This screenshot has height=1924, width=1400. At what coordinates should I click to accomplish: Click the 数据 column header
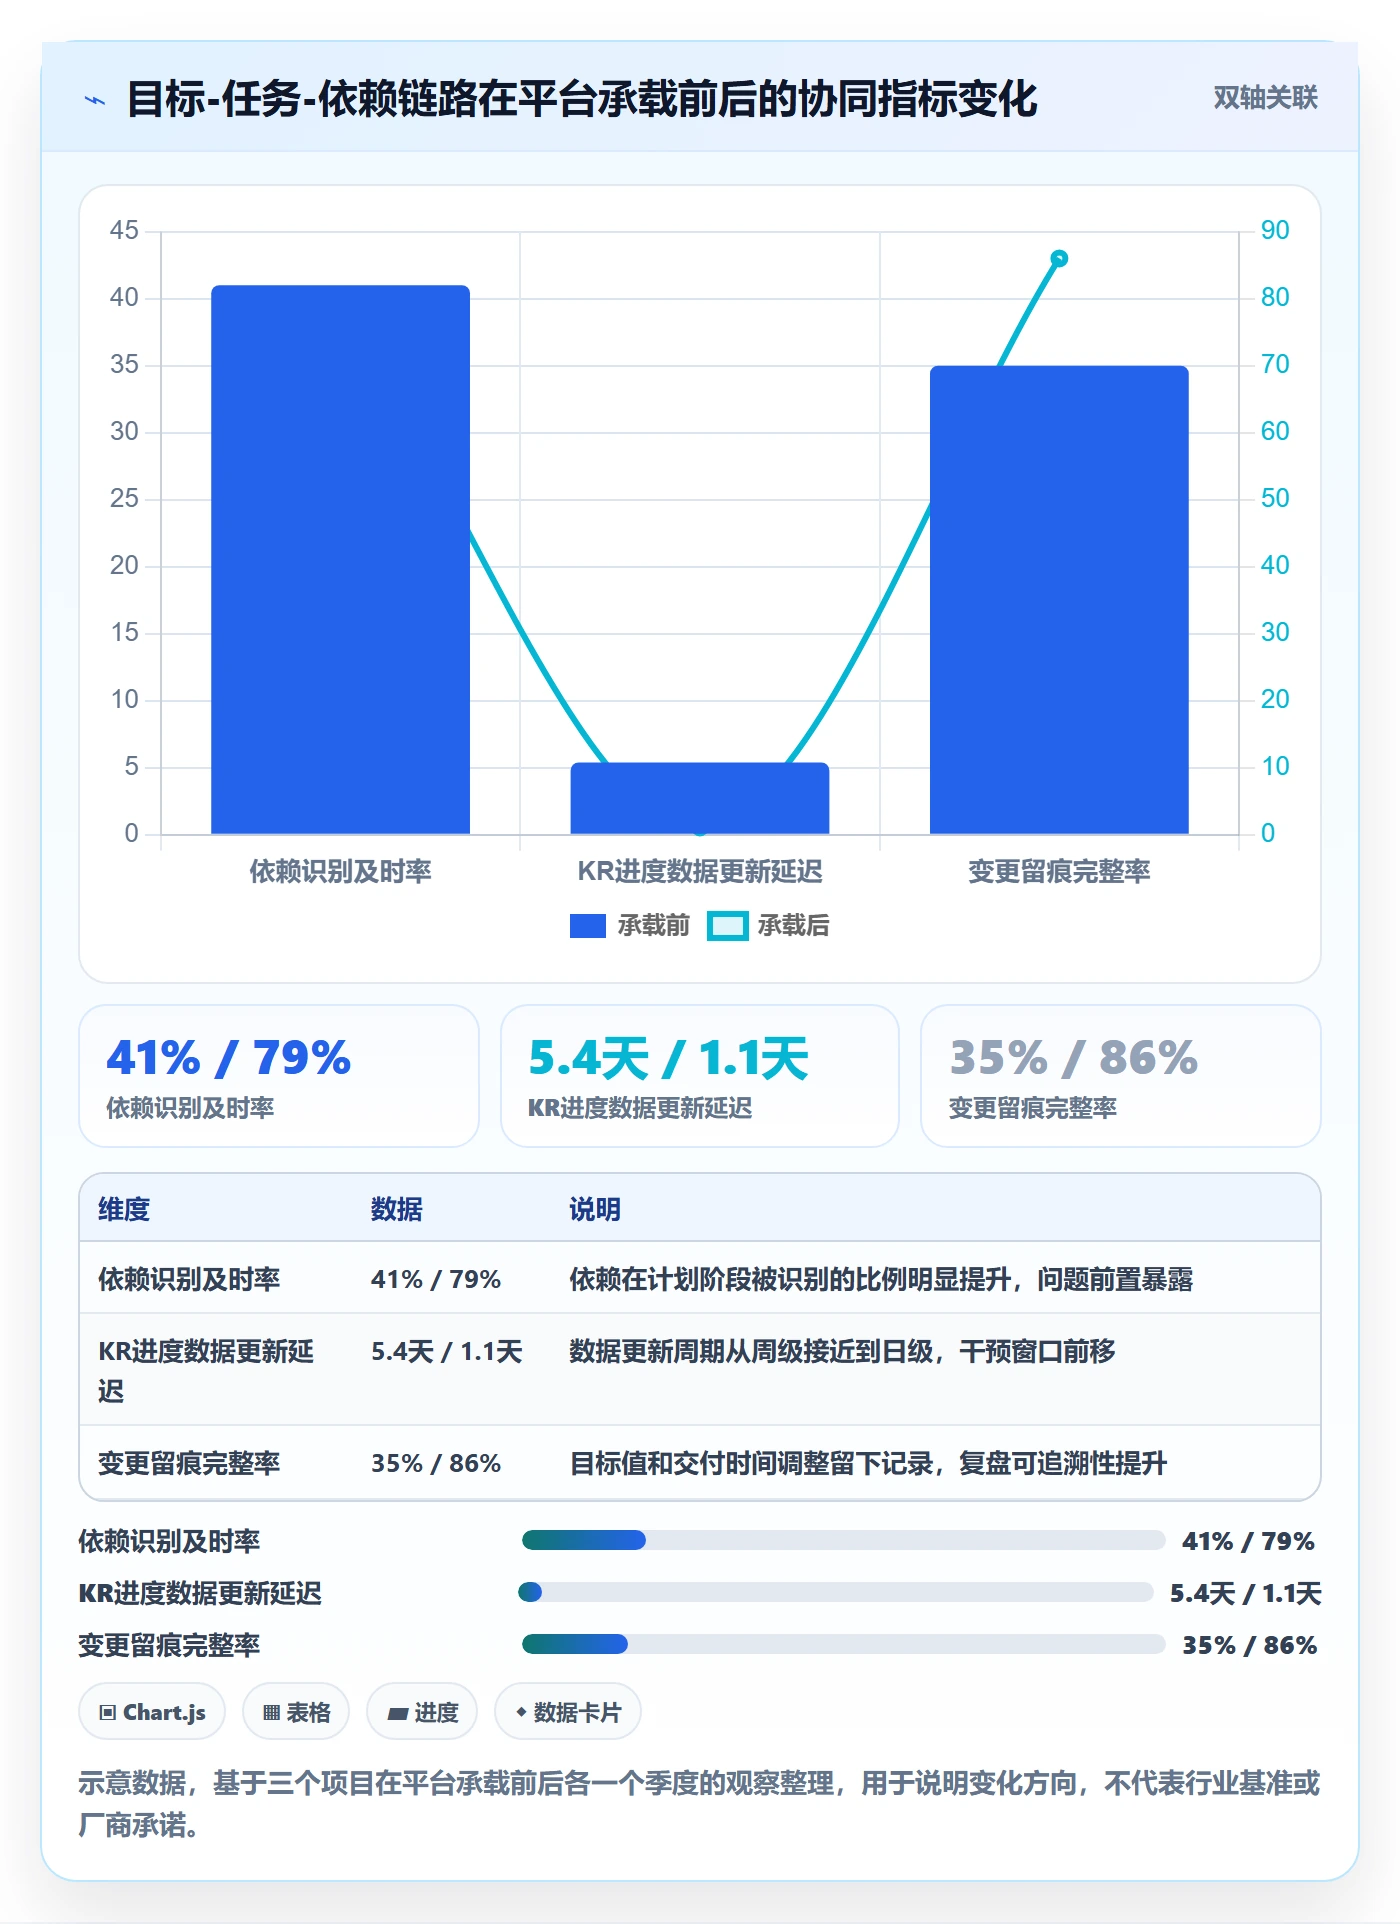[397, 1209]
